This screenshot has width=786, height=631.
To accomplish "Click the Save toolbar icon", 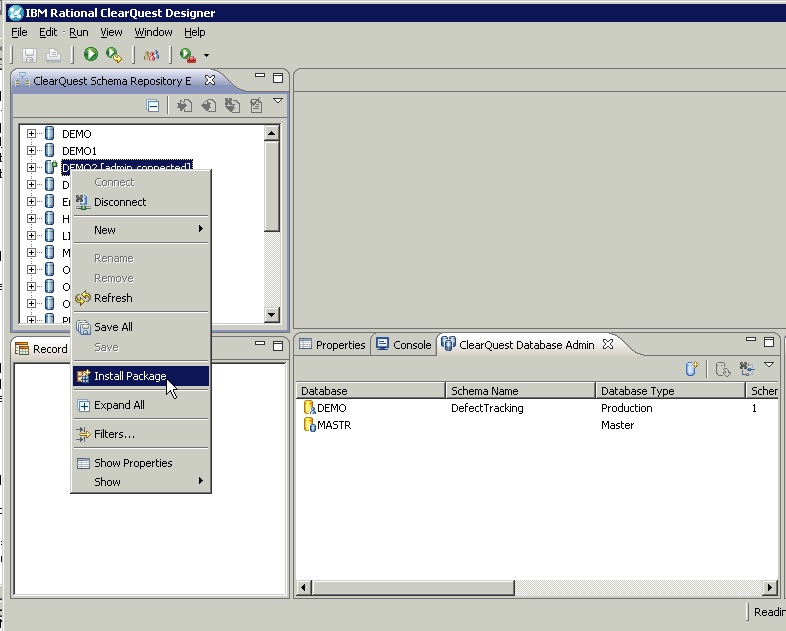I will pos(30,55).
